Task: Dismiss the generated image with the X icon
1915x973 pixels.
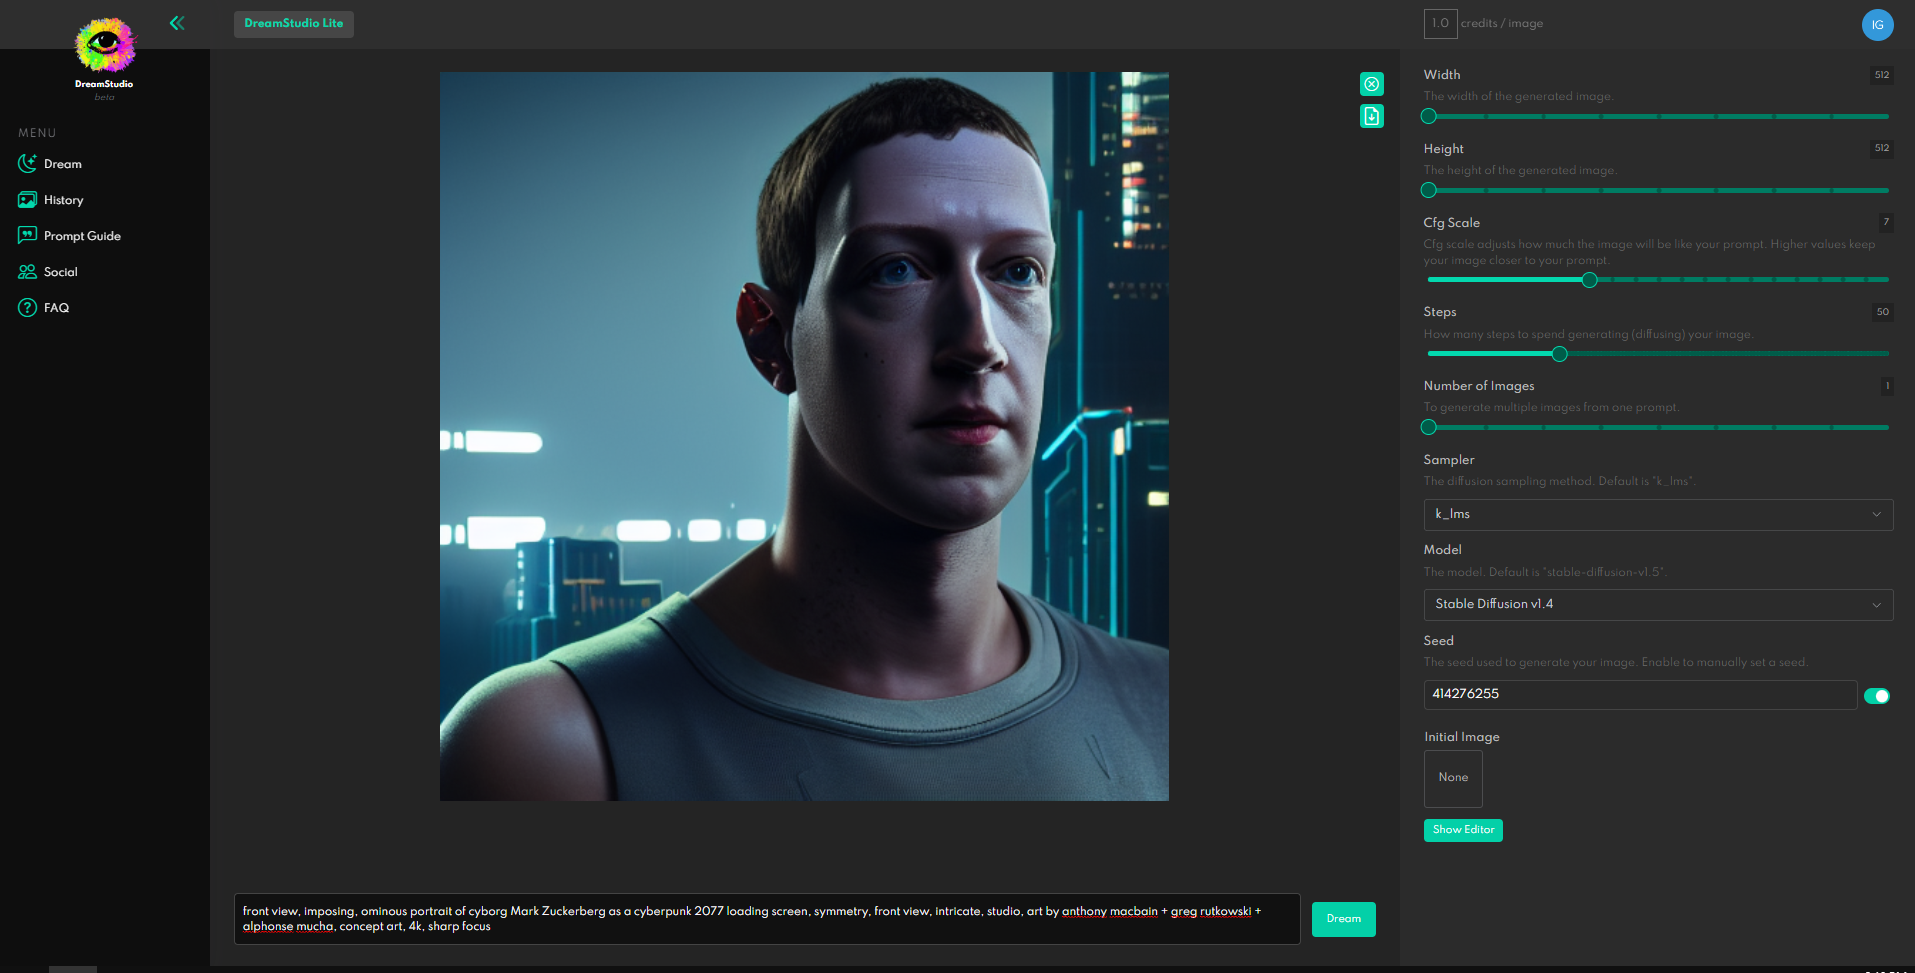Action: click(1371, 84)
